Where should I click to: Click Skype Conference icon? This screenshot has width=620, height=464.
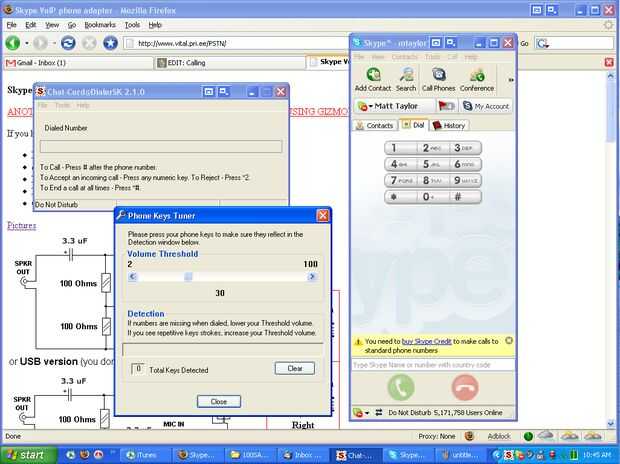tap(477, 80)
